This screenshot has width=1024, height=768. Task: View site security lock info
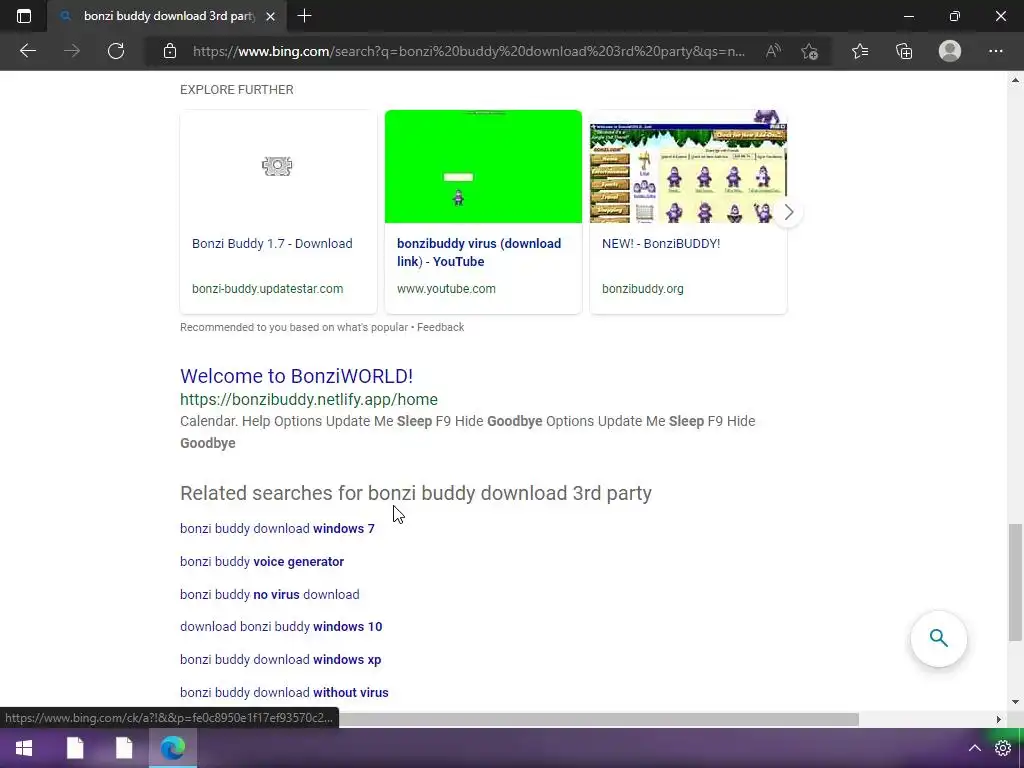coord(170,51)
